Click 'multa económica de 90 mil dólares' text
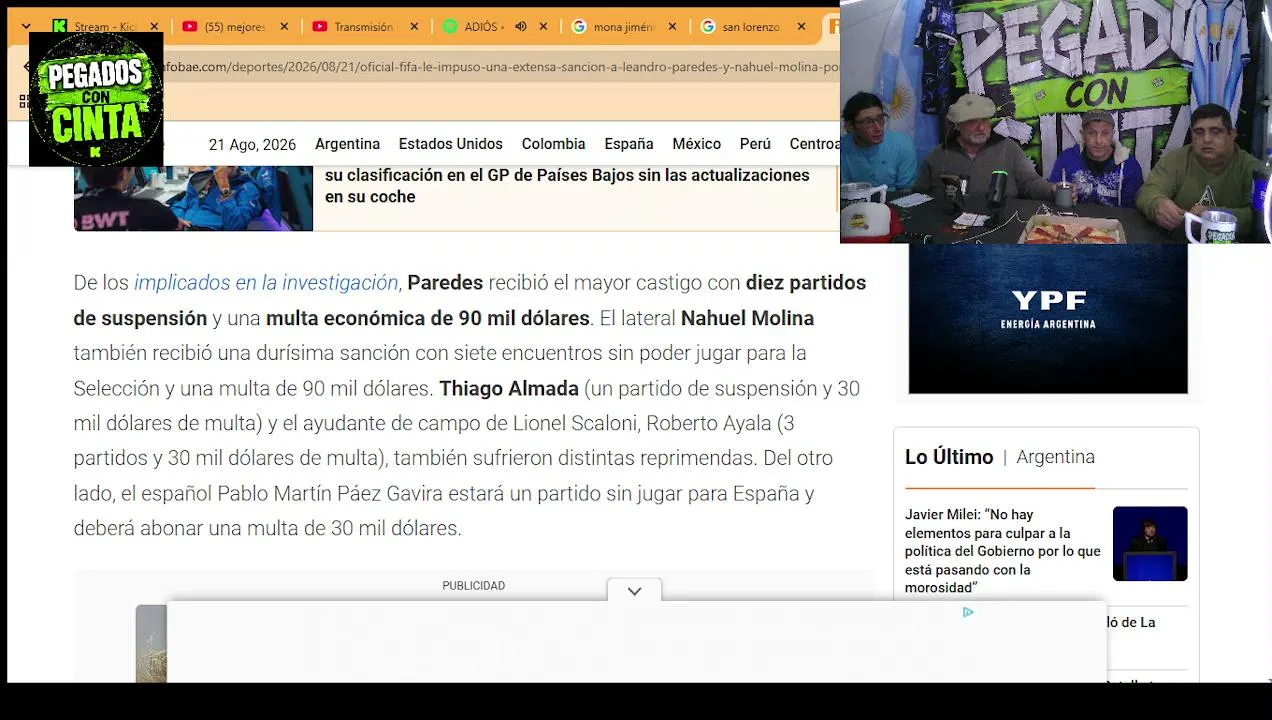 click(428, 318)
